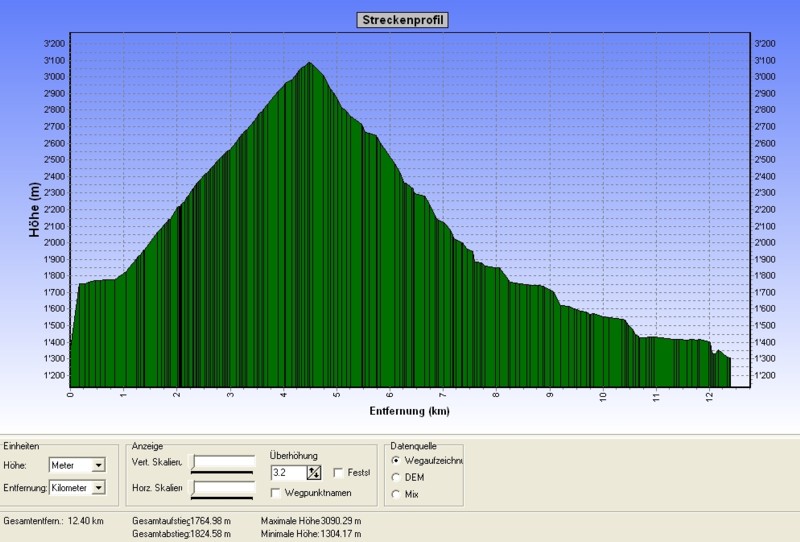The width and height of the screenshot is (800, 542).
Task: Click the Überhöhung value field showing 3.2
Action: coord(287,473)
